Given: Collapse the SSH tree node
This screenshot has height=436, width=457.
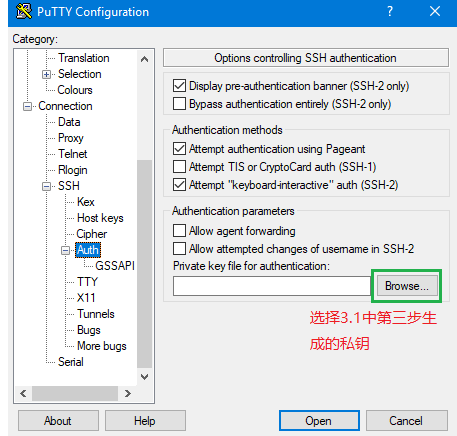Looking at the screenshot, I should click(47, 186).
